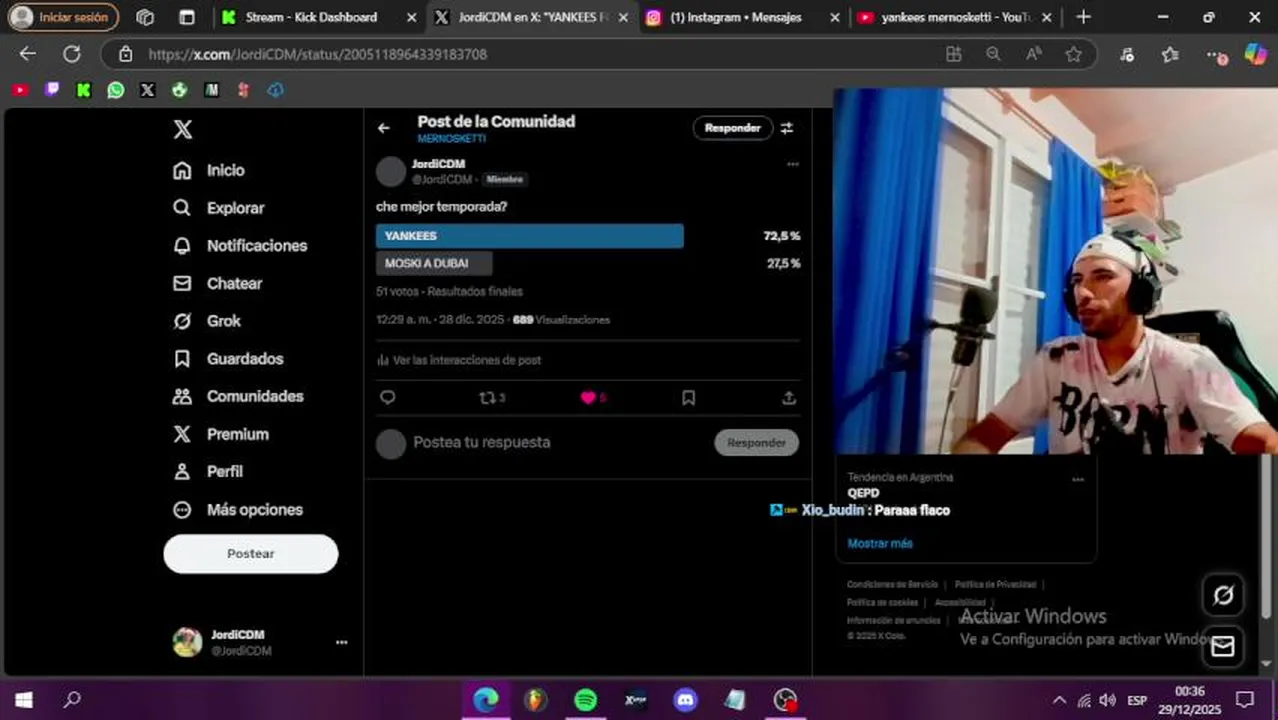
Task: Open Chatear in X sidebar
Action: coord(217,284)
